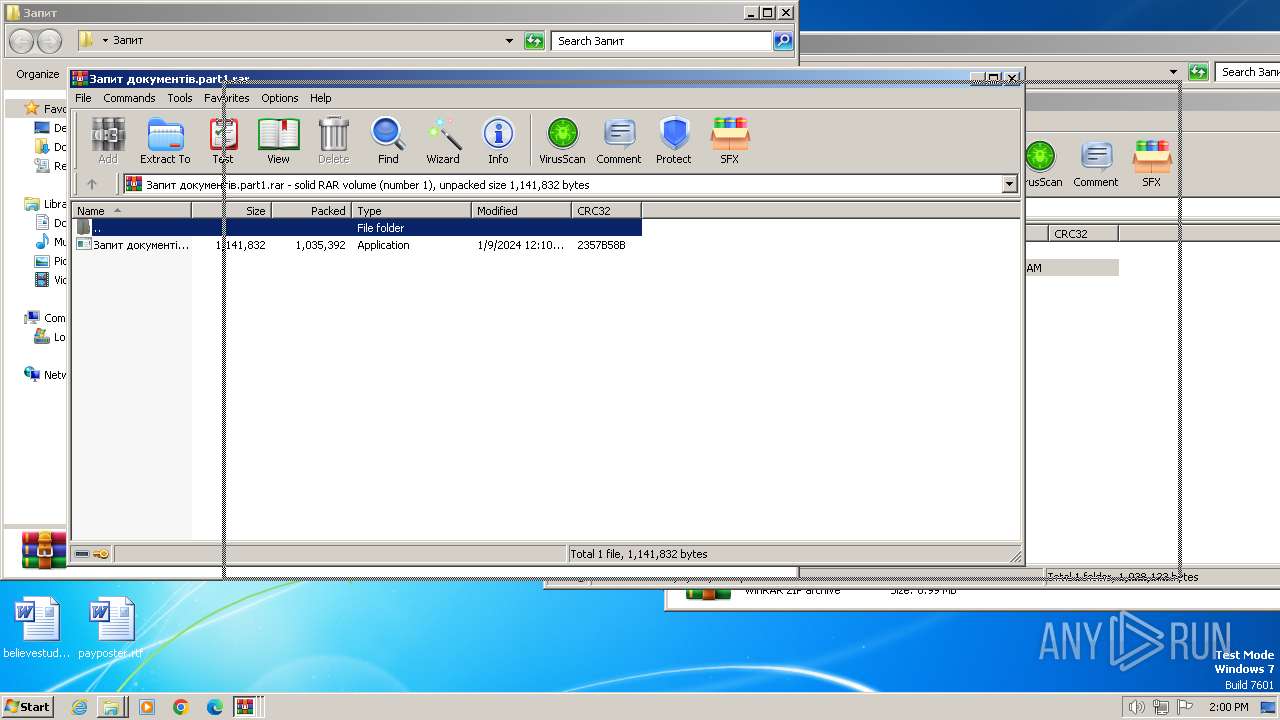Image resolution: width=1280 pixels, height=720 pixels.
Task: Open Extract To tool
Action: coord(165,140)
